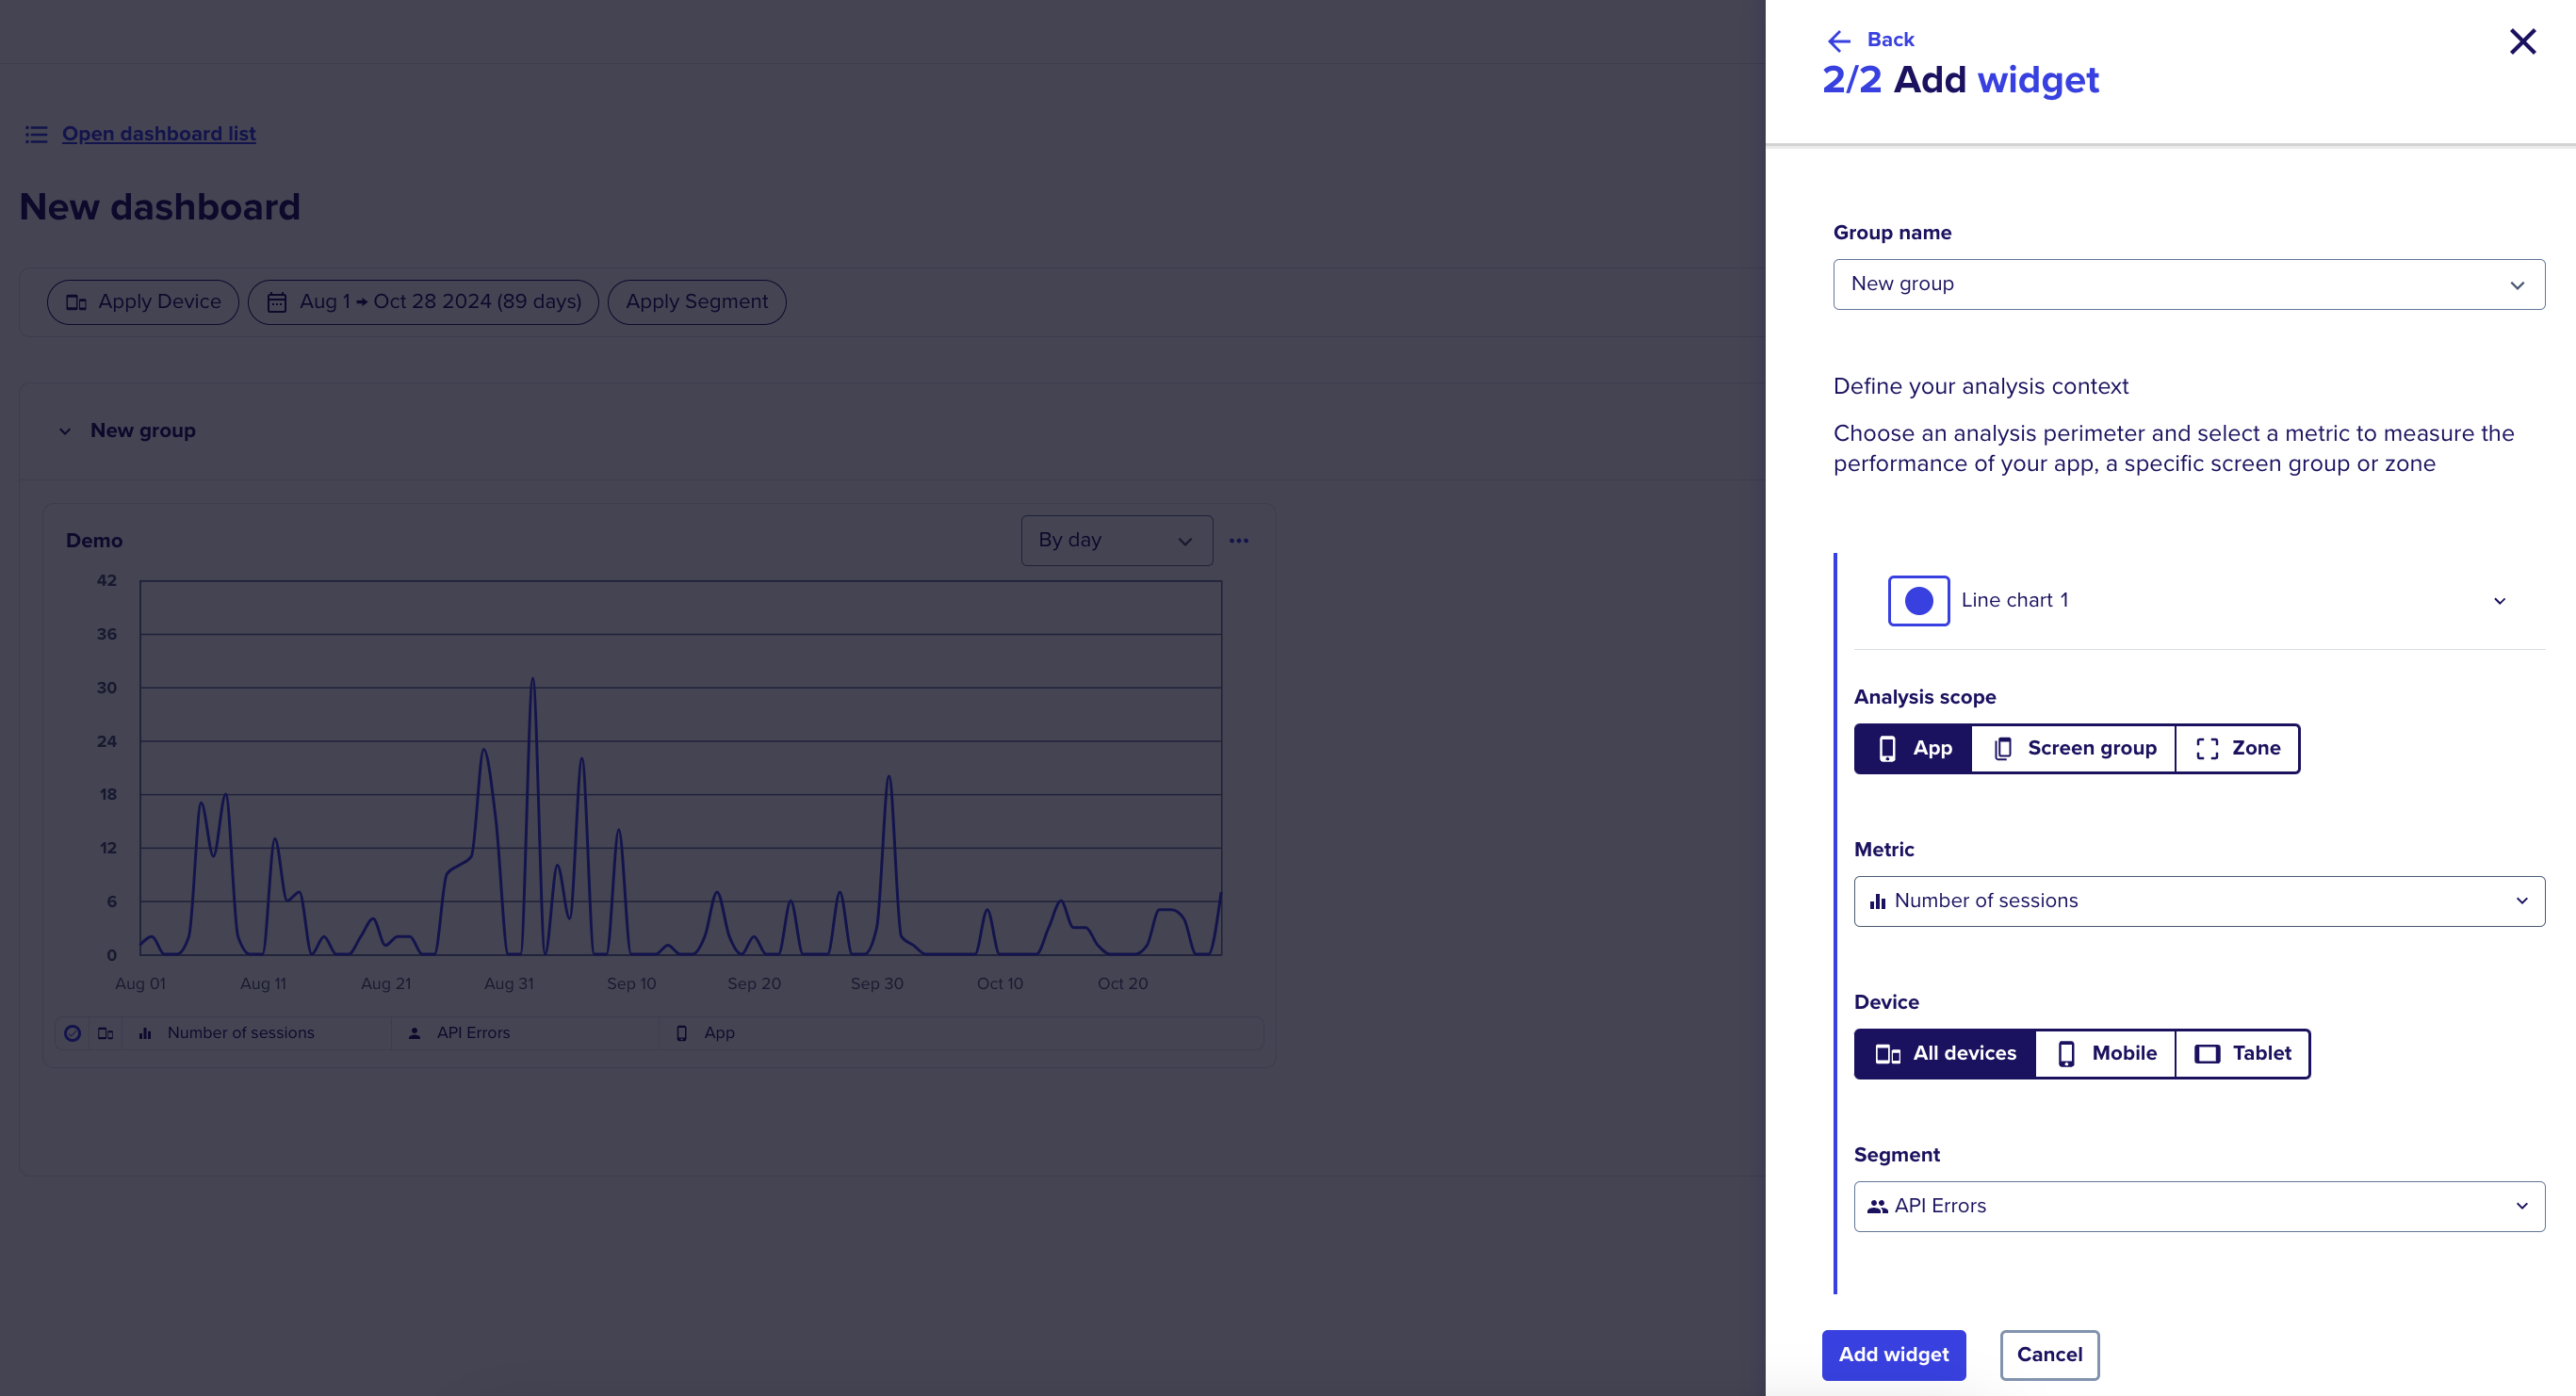Choose Mobile device option
Screen dimensions: 2576x1396
[2105, 1053]
